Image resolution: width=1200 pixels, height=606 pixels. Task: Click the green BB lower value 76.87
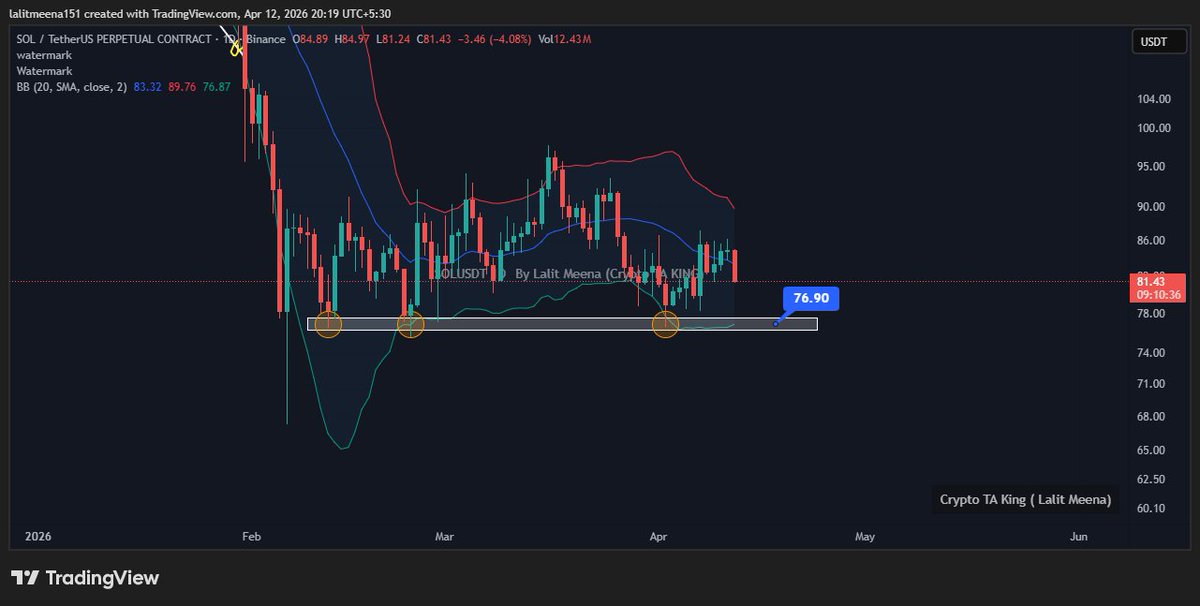point(216,87)
